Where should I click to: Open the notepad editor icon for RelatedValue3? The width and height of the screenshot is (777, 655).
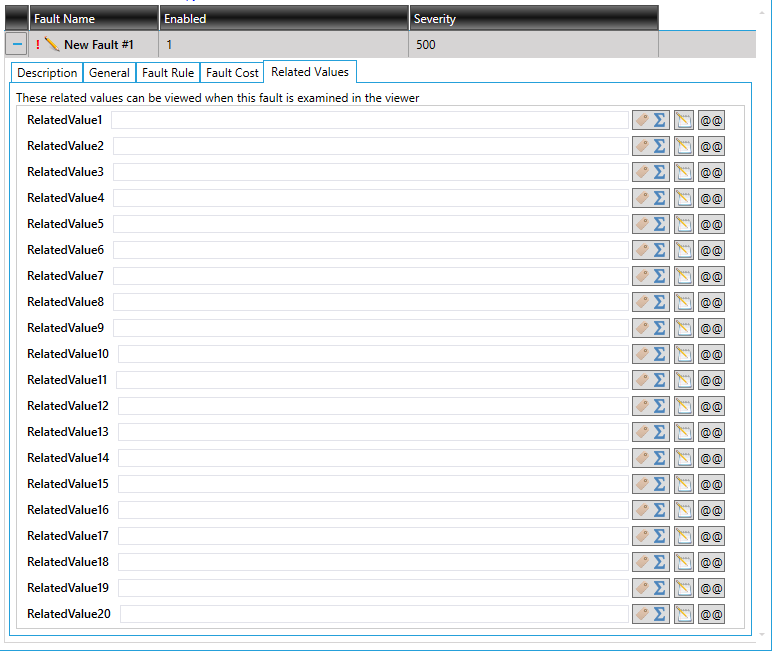click(684, 172)
